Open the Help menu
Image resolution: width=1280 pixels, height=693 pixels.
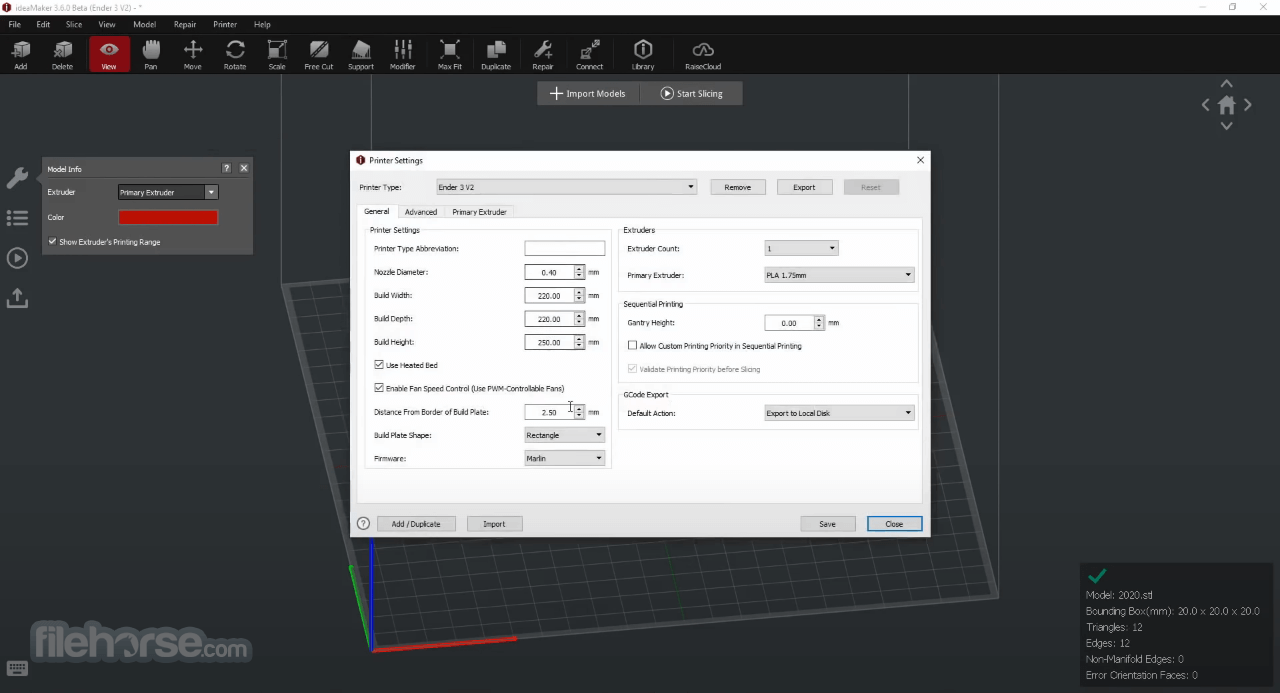pos(262,24)
